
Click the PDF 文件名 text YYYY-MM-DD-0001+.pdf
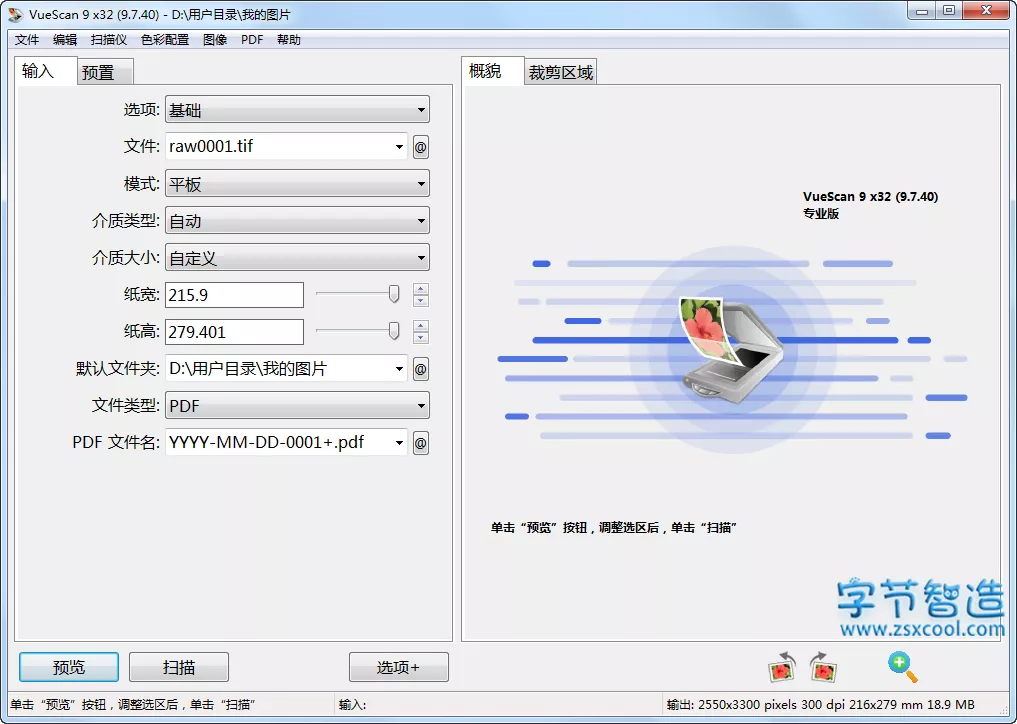tap(267, 442)
